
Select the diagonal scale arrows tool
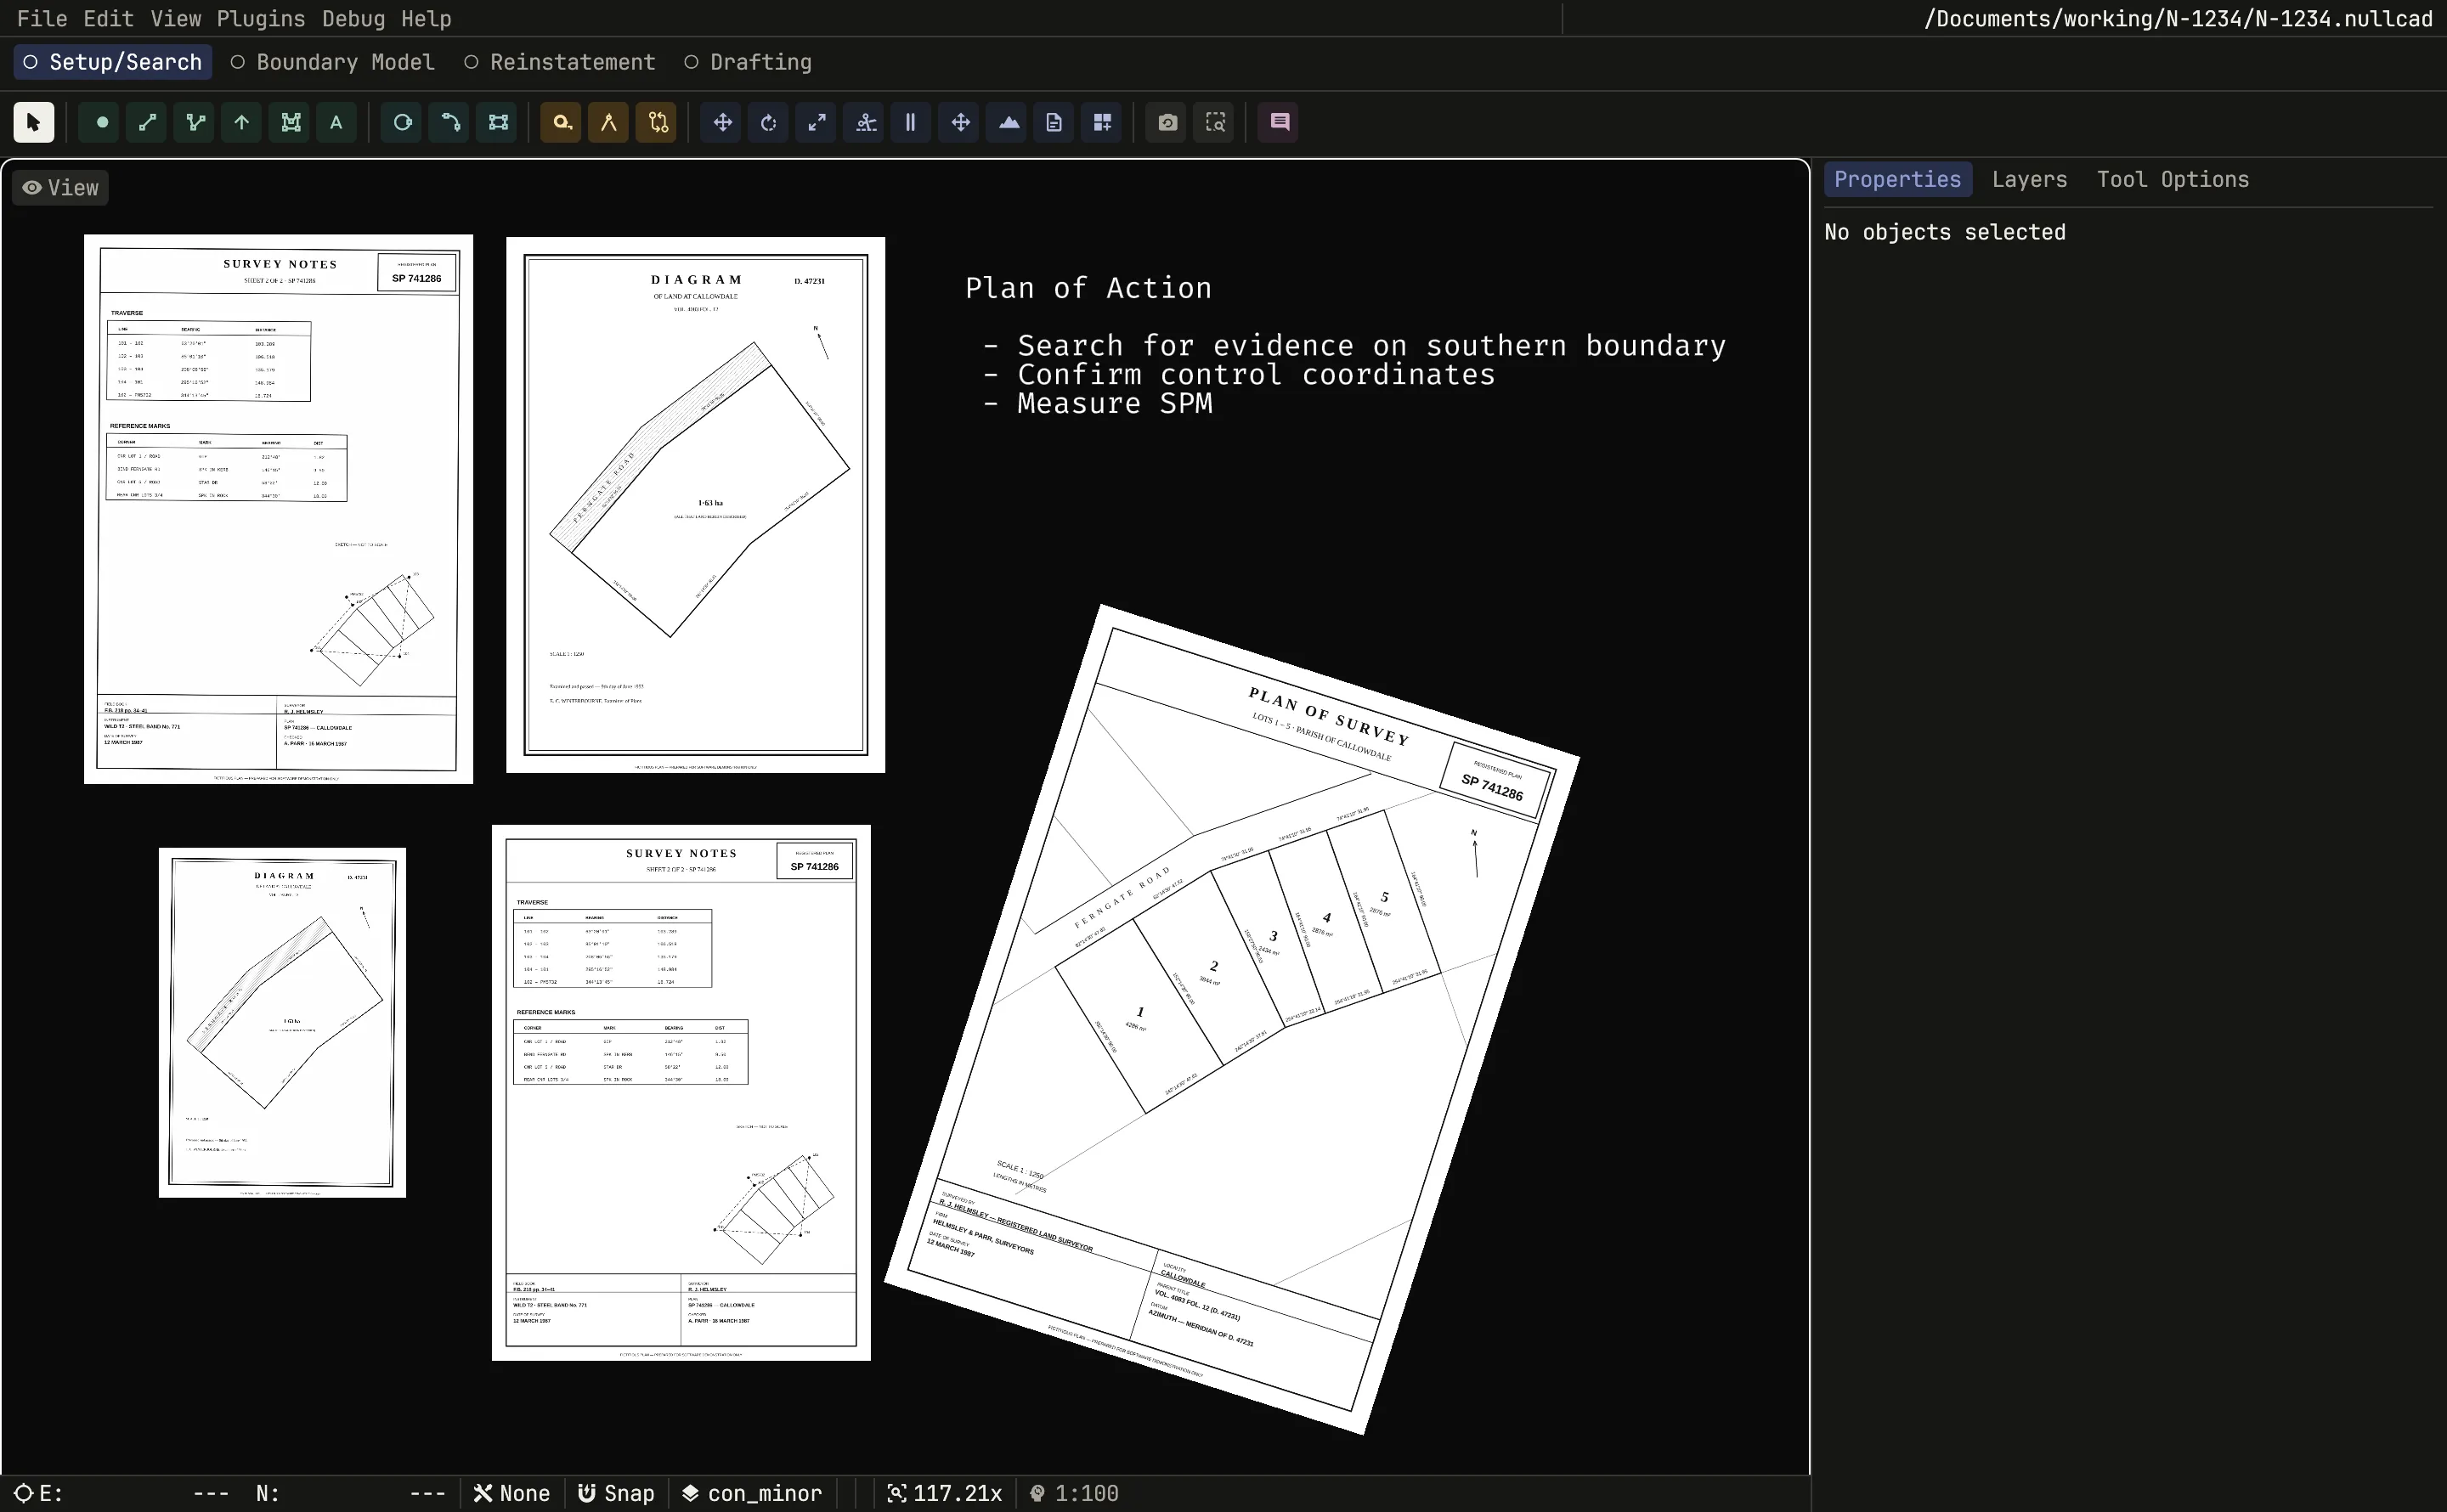coord(816,122)
